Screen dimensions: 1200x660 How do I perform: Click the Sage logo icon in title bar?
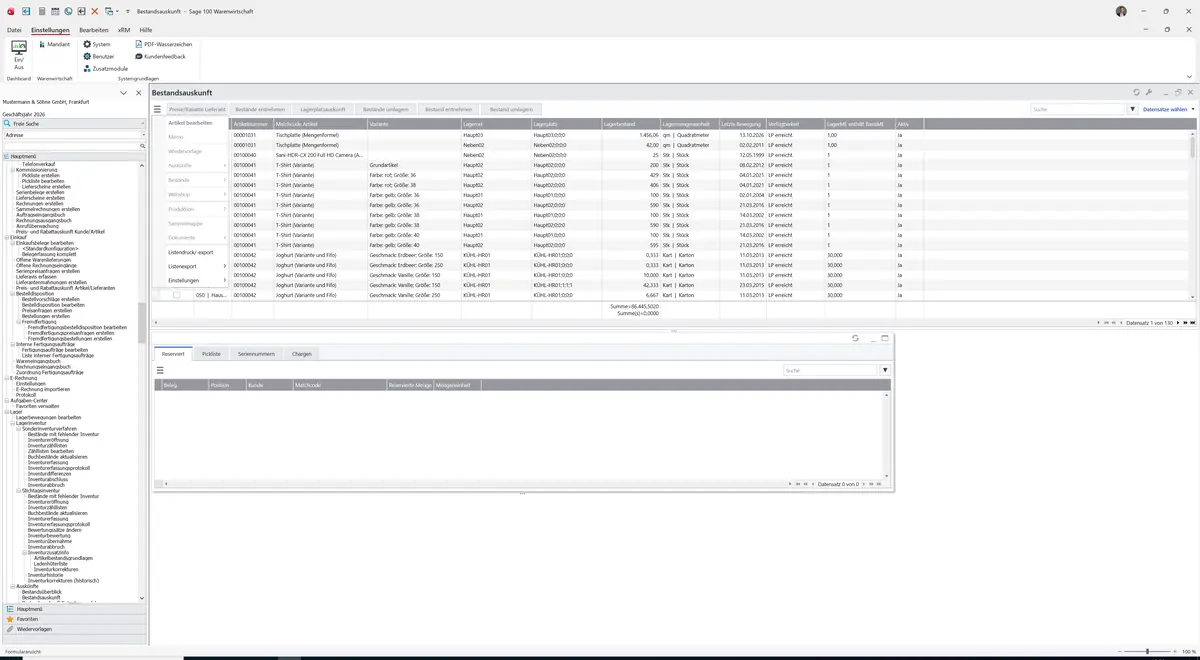(10, 11)
